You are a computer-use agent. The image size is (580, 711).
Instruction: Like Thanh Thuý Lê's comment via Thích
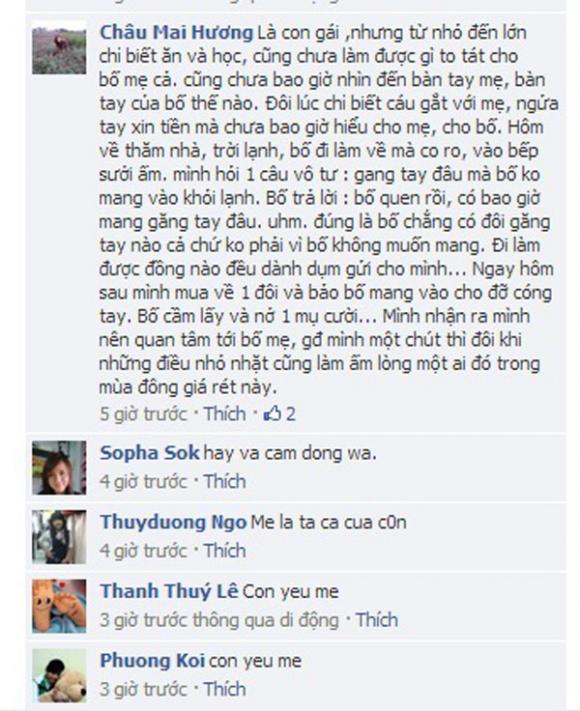pos(376,620)
